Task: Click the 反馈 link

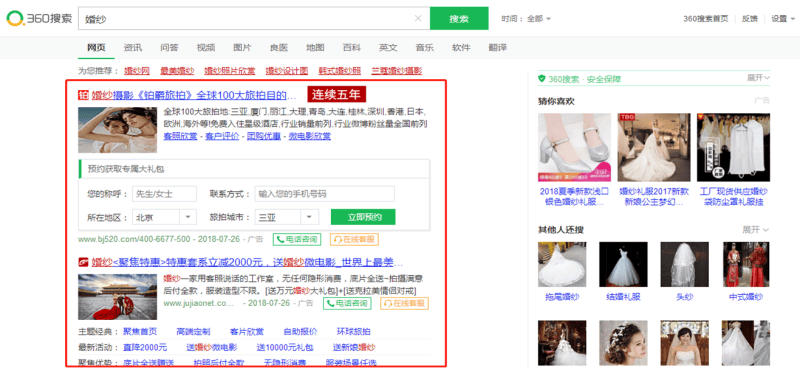Action: point(749,19)
